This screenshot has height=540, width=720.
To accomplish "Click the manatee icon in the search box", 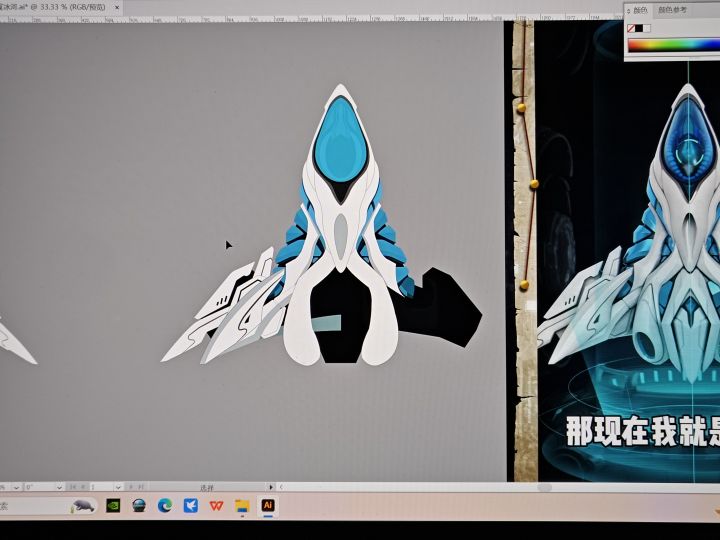I will [84, 506].
